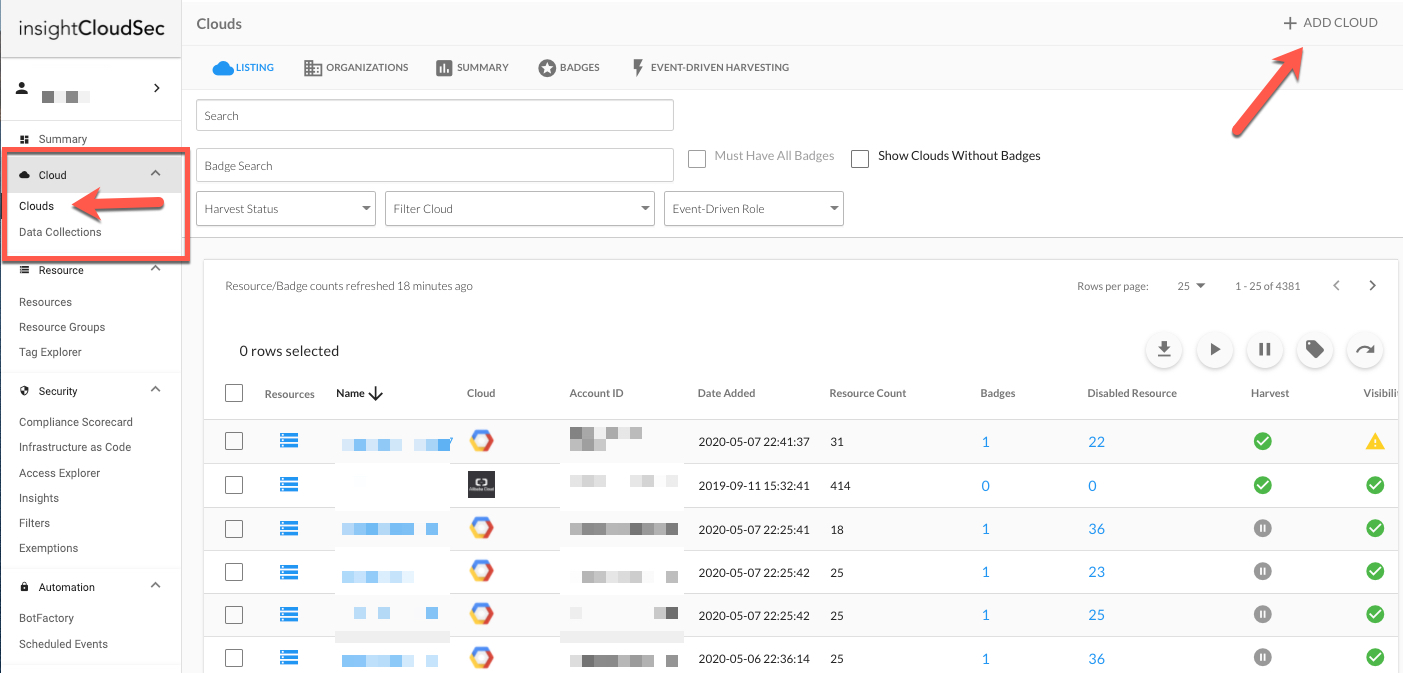Click in the Badge Search field

click(435, 165)
